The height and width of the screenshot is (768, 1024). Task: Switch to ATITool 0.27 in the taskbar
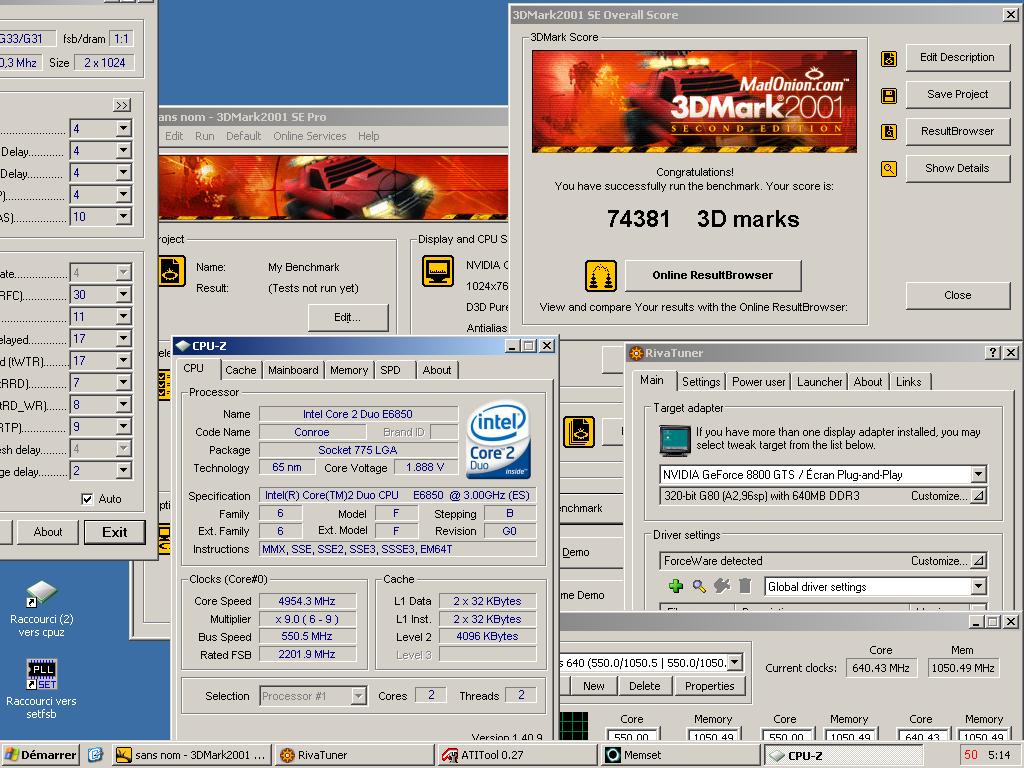[x=516, y=755]
